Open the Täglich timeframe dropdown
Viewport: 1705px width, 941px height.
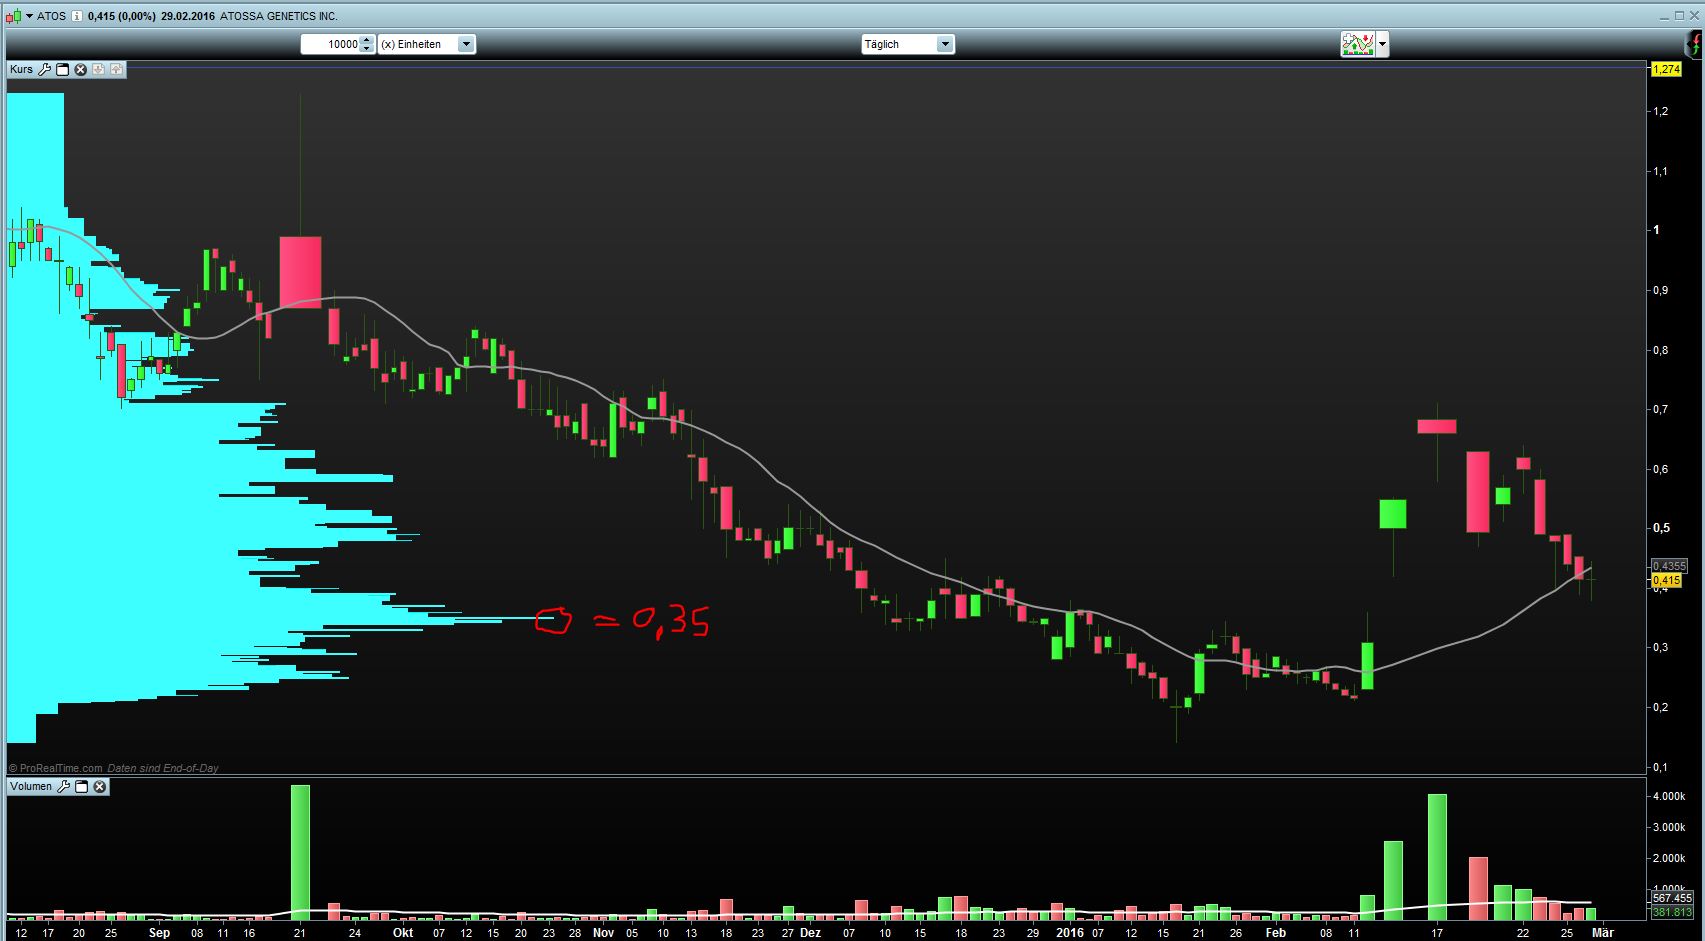[x=944, y=44]
